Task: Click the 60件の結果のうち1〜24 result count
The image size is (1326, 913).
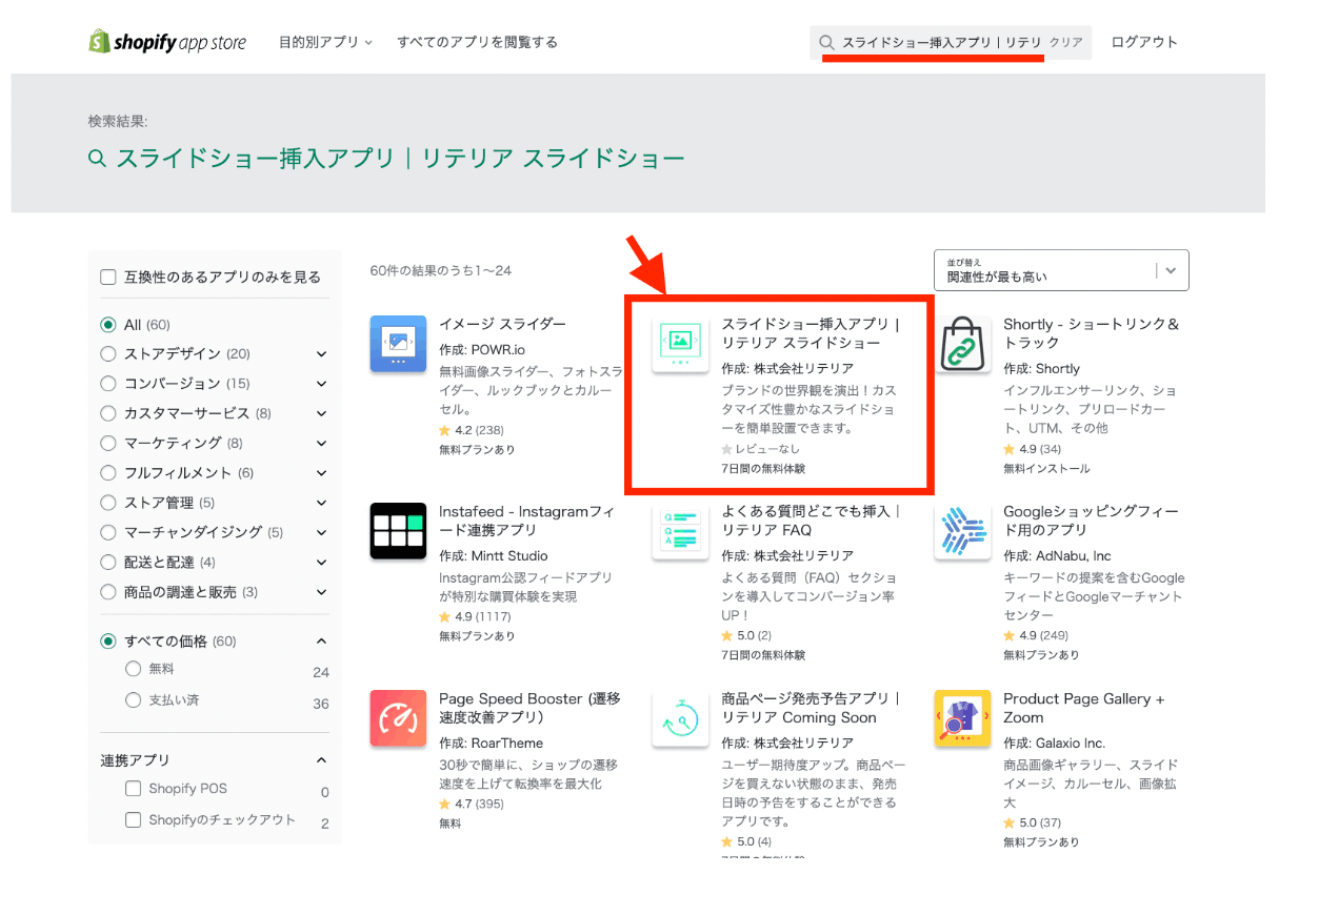Action: [x=441, y=270]
